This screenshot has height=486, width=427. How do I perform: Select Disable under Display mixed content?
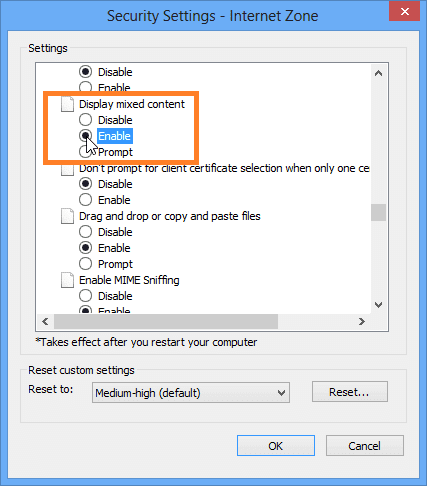86,120
